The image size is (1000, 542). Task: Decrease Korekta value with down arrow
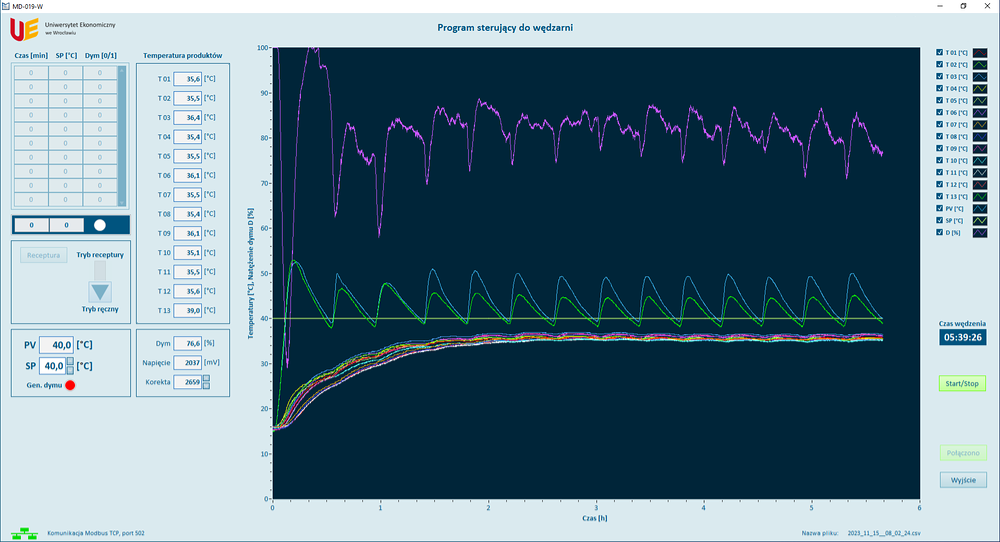coord(207,386)
